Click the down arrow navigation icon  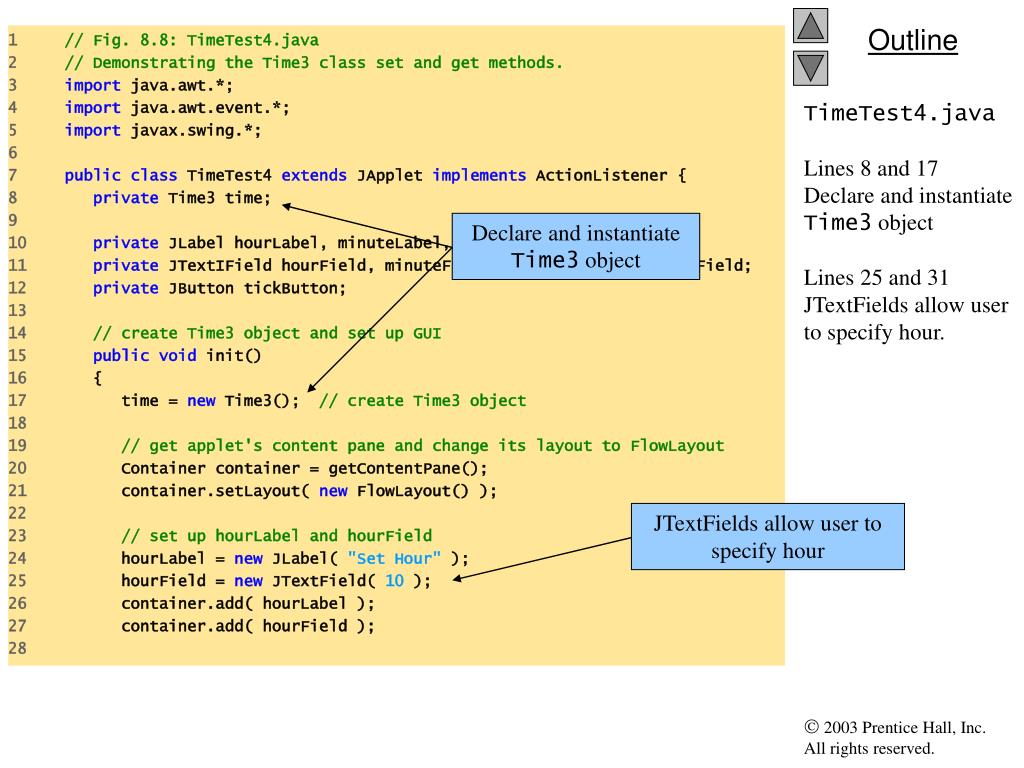[810, 69]
